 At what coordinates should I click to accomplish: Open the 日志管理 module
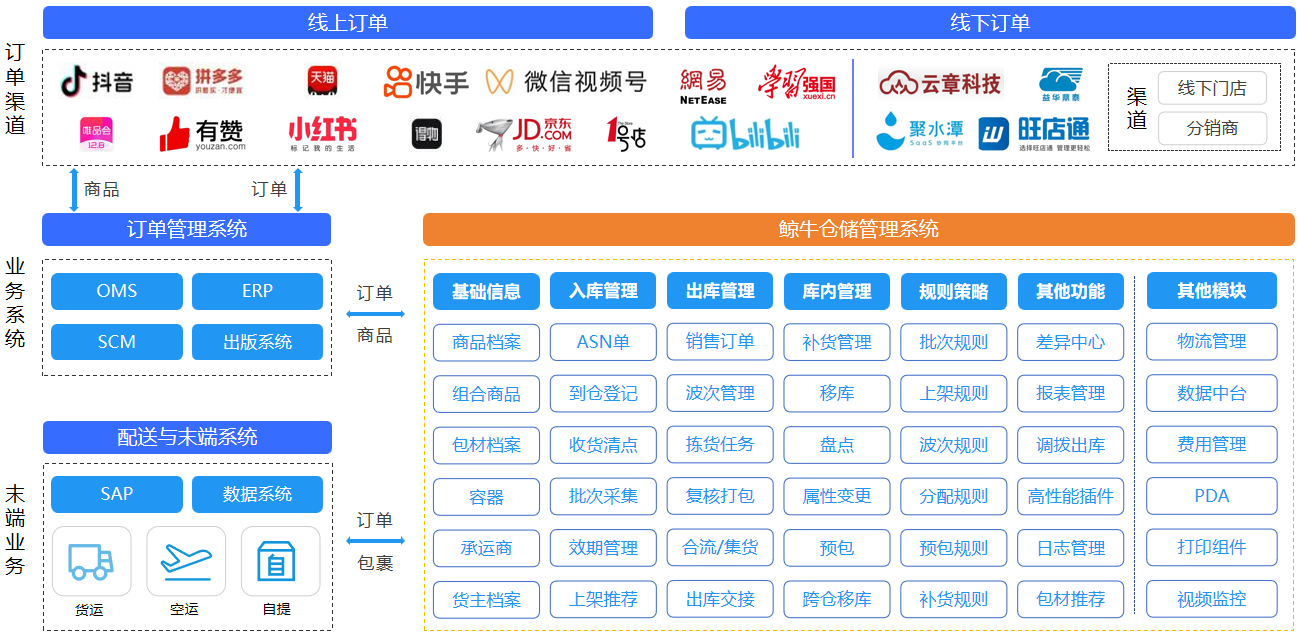tap(1071, 548)
